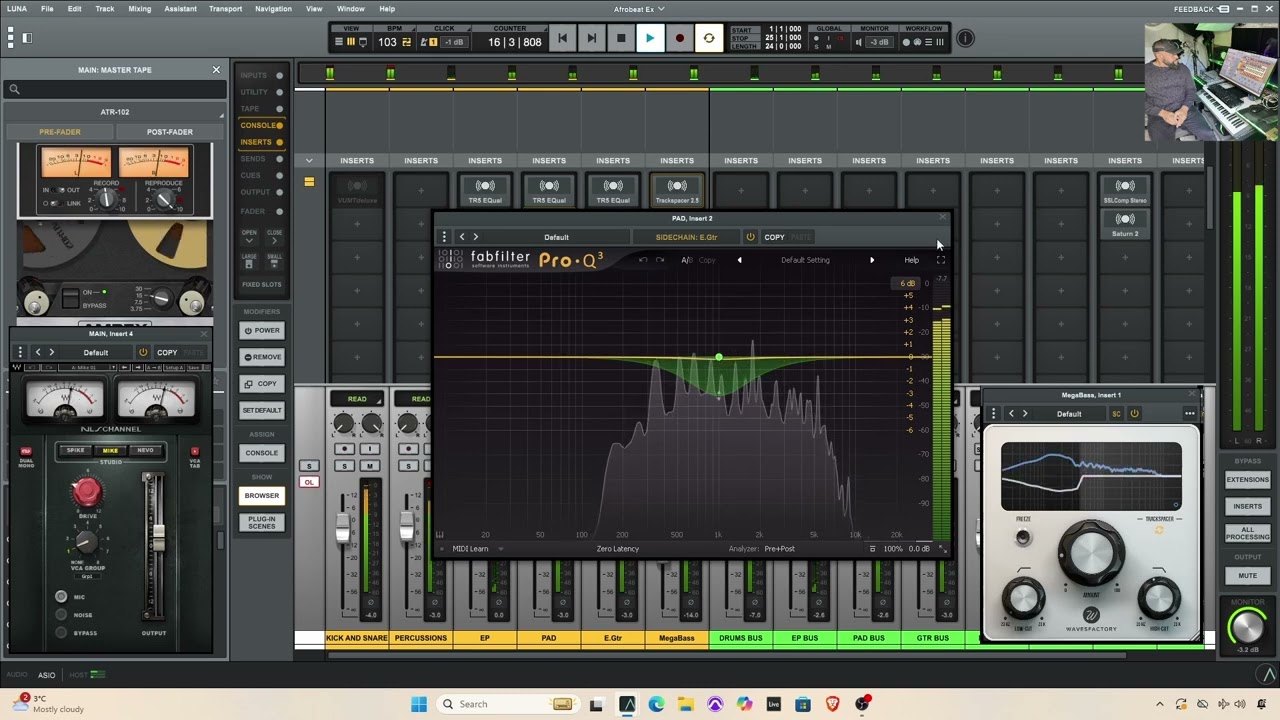Image resolution: width=1280 pixels, height=720 pixels.
Task: Toggle SENDS row visibility
Action: pos(261,159)
